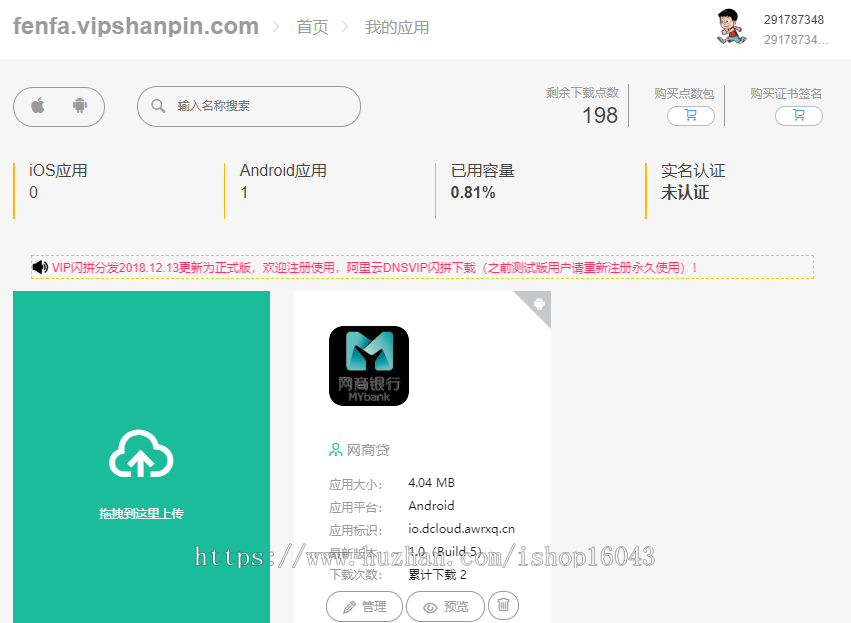Delete the app with the trash icon
The height and width of the screenshot is (623, 851).
click(x=503, y=604)
